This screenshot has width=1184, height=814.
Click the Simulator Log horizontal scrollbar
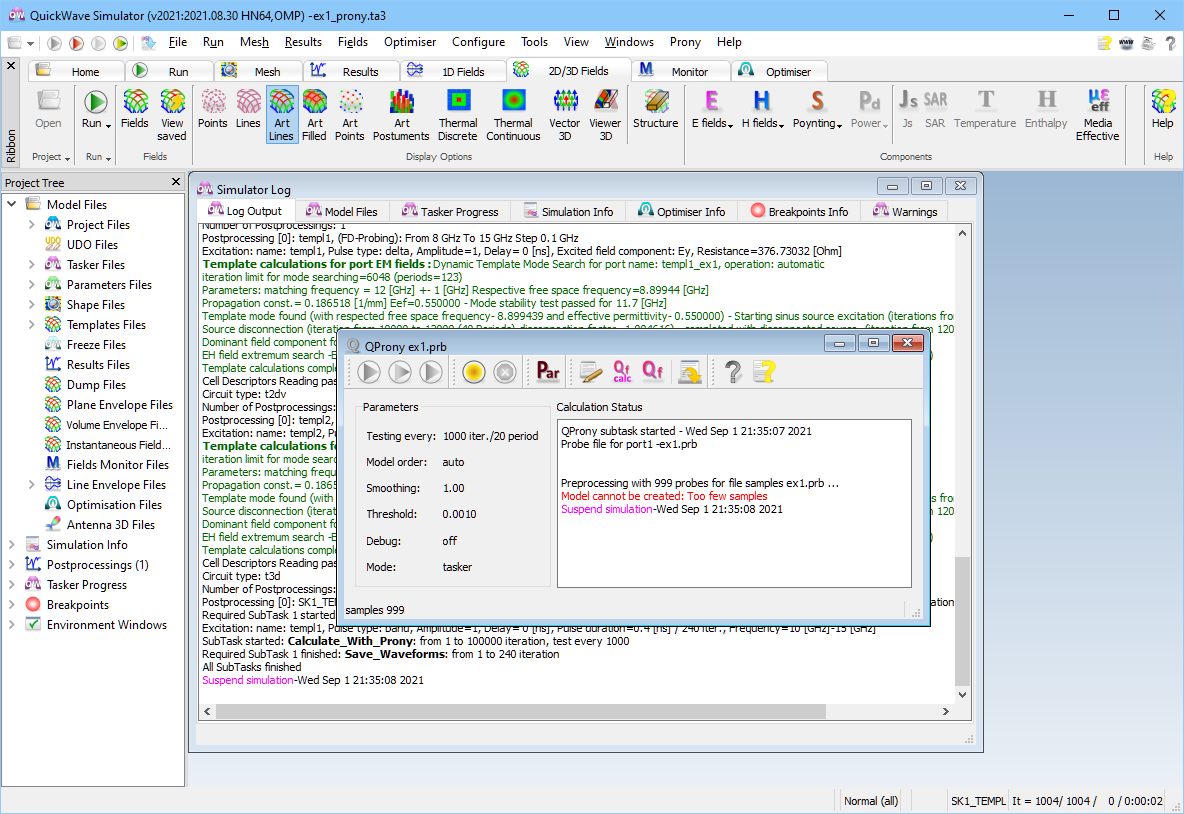521,711
